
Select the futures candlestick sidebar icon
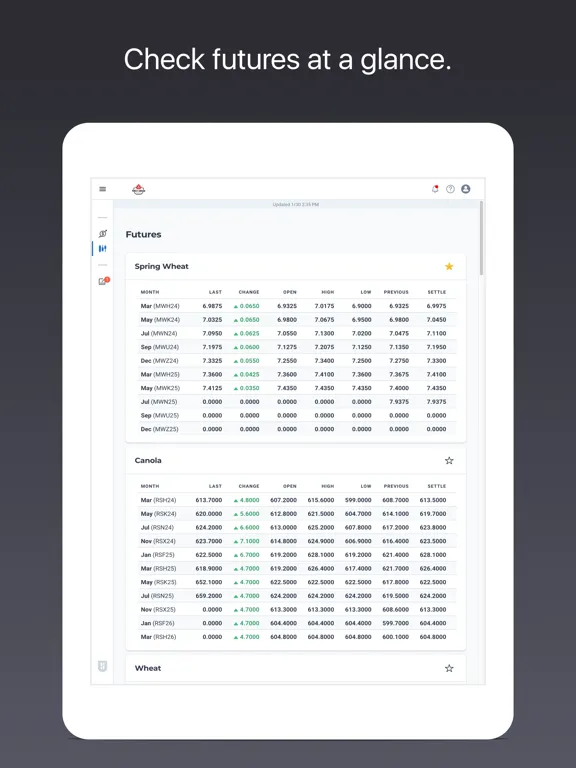[102, 249]
